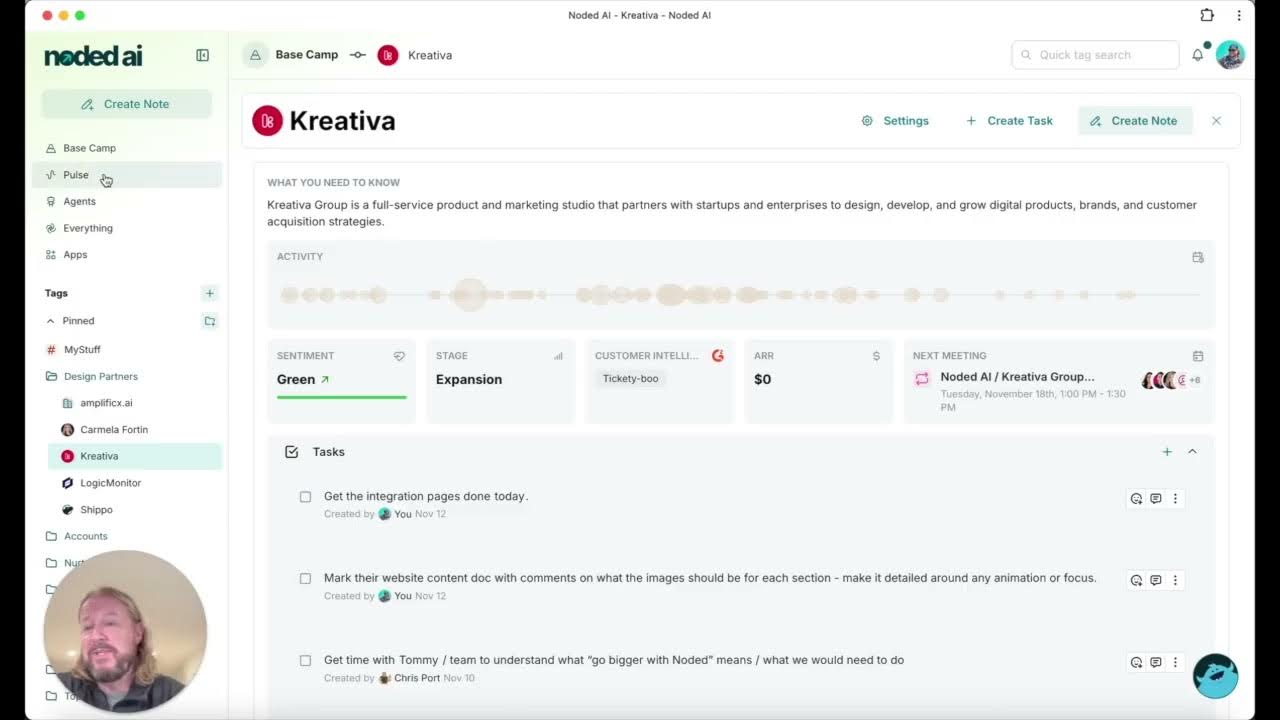Click the Base Camp breadcrumb

pos(306,55)
